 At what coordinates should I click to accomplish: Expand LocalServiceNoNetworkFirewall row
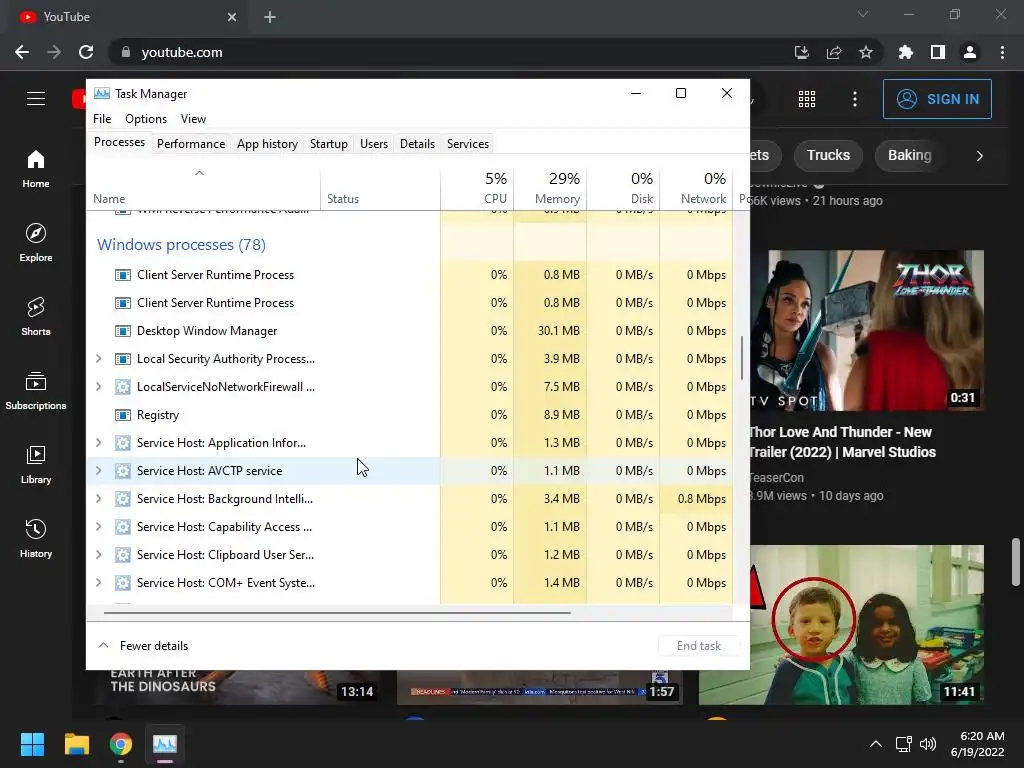99,387
